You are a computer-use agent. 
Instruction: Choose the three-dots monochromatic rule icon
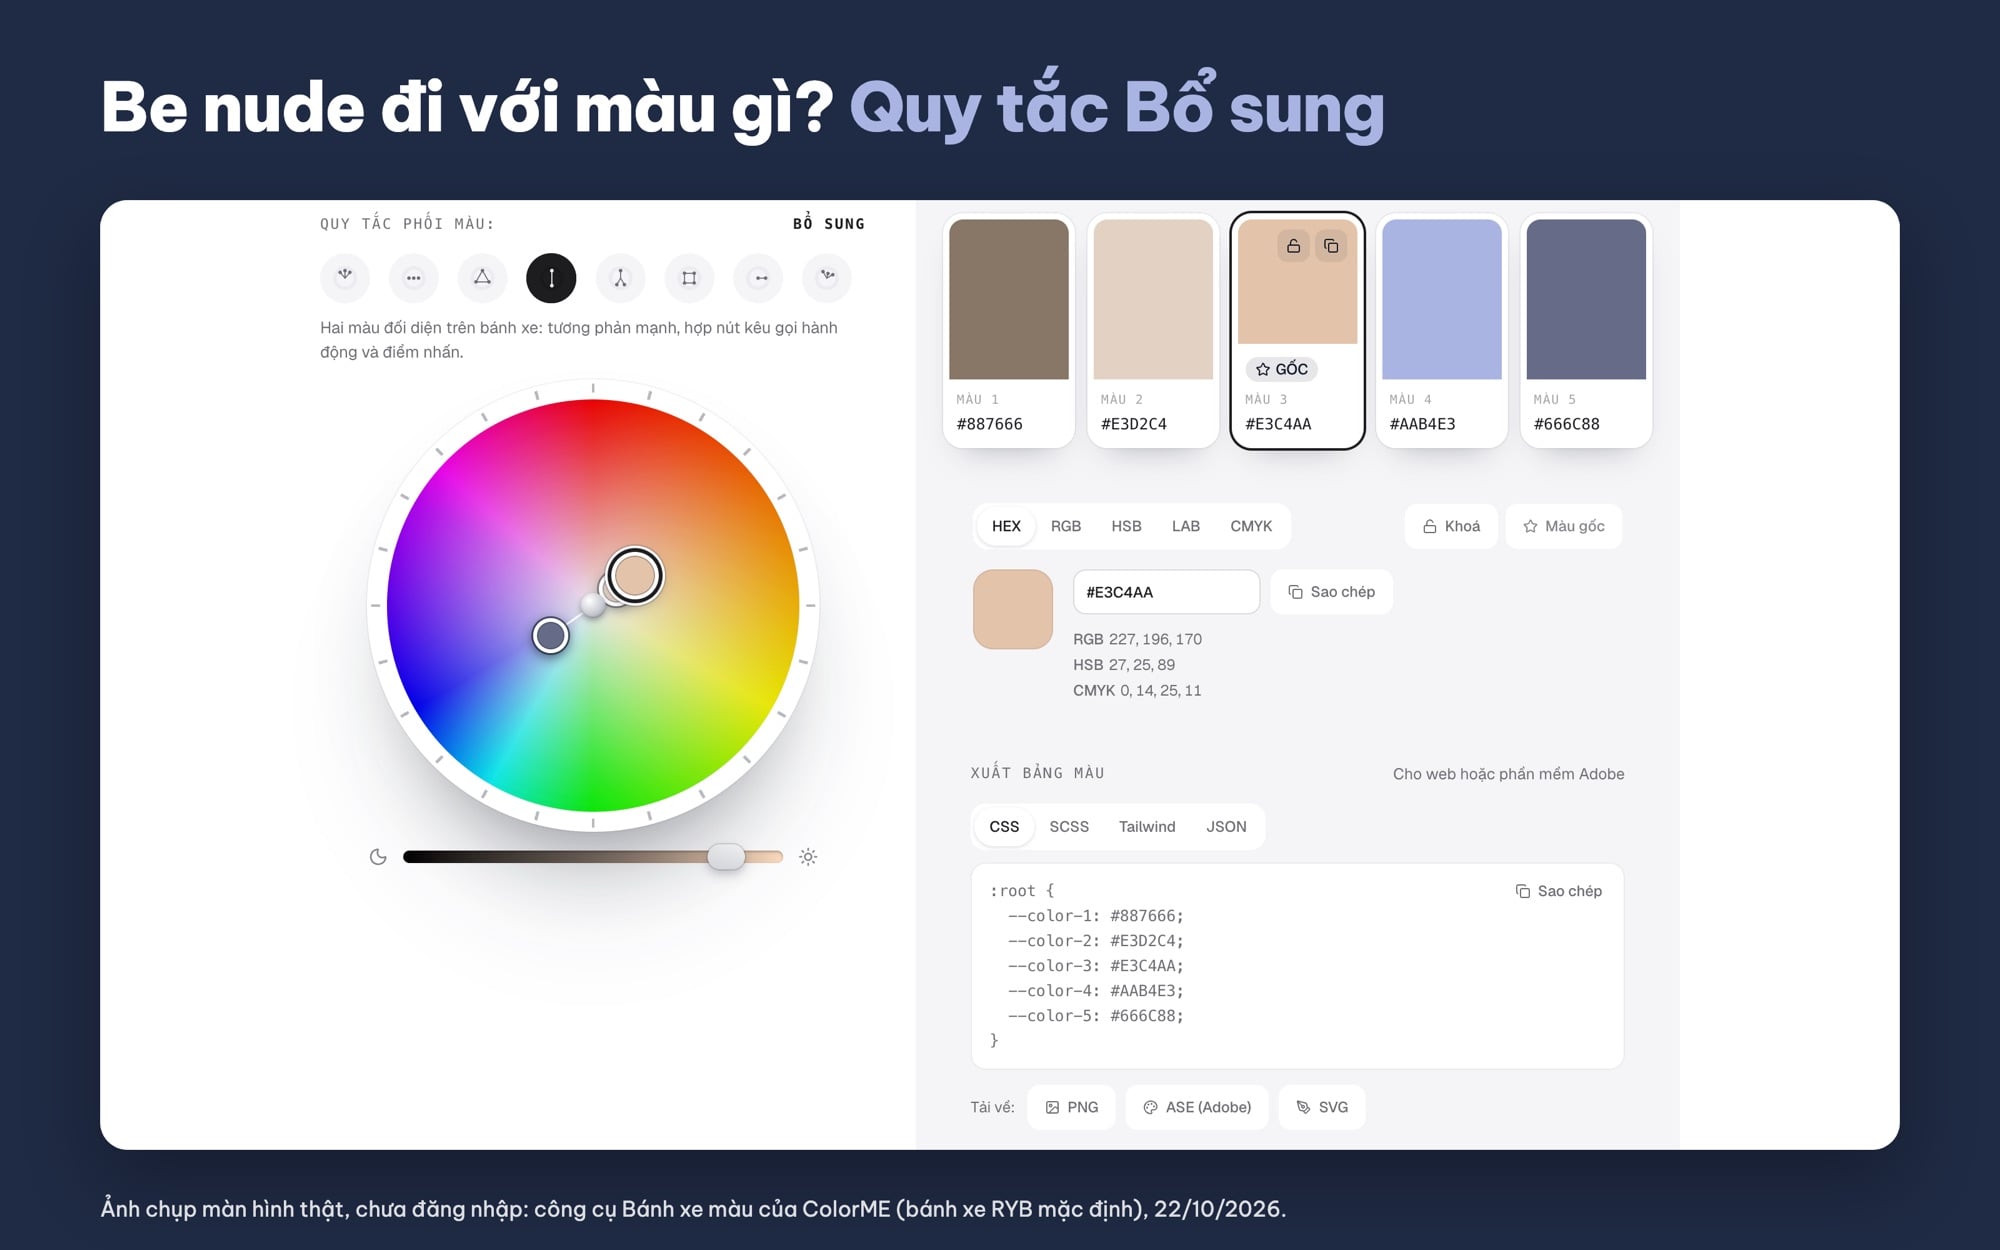(x=414, y=277)
